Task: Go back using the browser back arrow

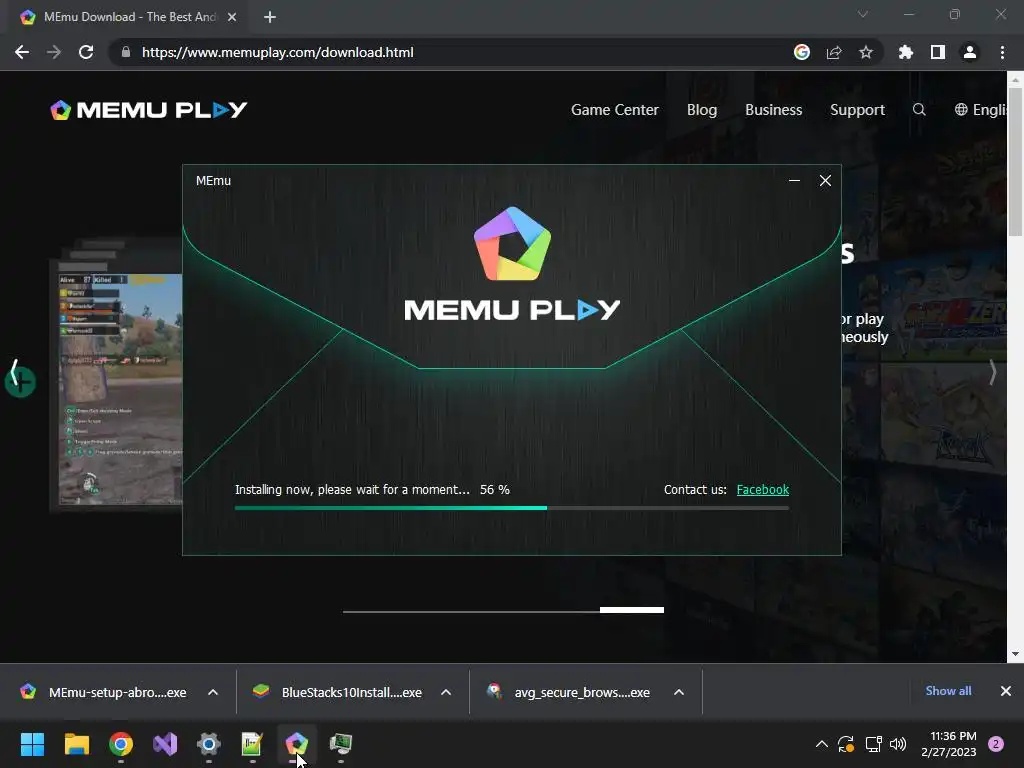Action: click(22, 52)
